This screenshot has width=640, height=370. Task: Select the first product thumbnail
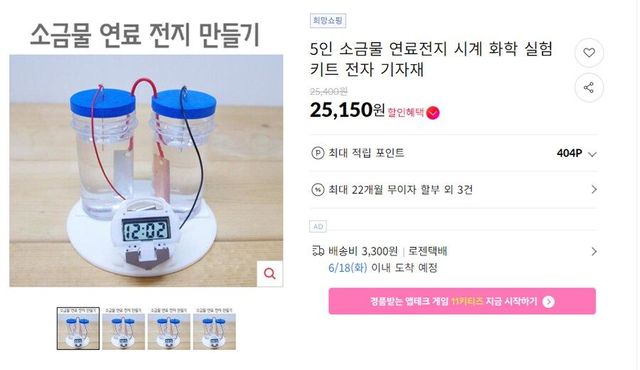[78, 328]
